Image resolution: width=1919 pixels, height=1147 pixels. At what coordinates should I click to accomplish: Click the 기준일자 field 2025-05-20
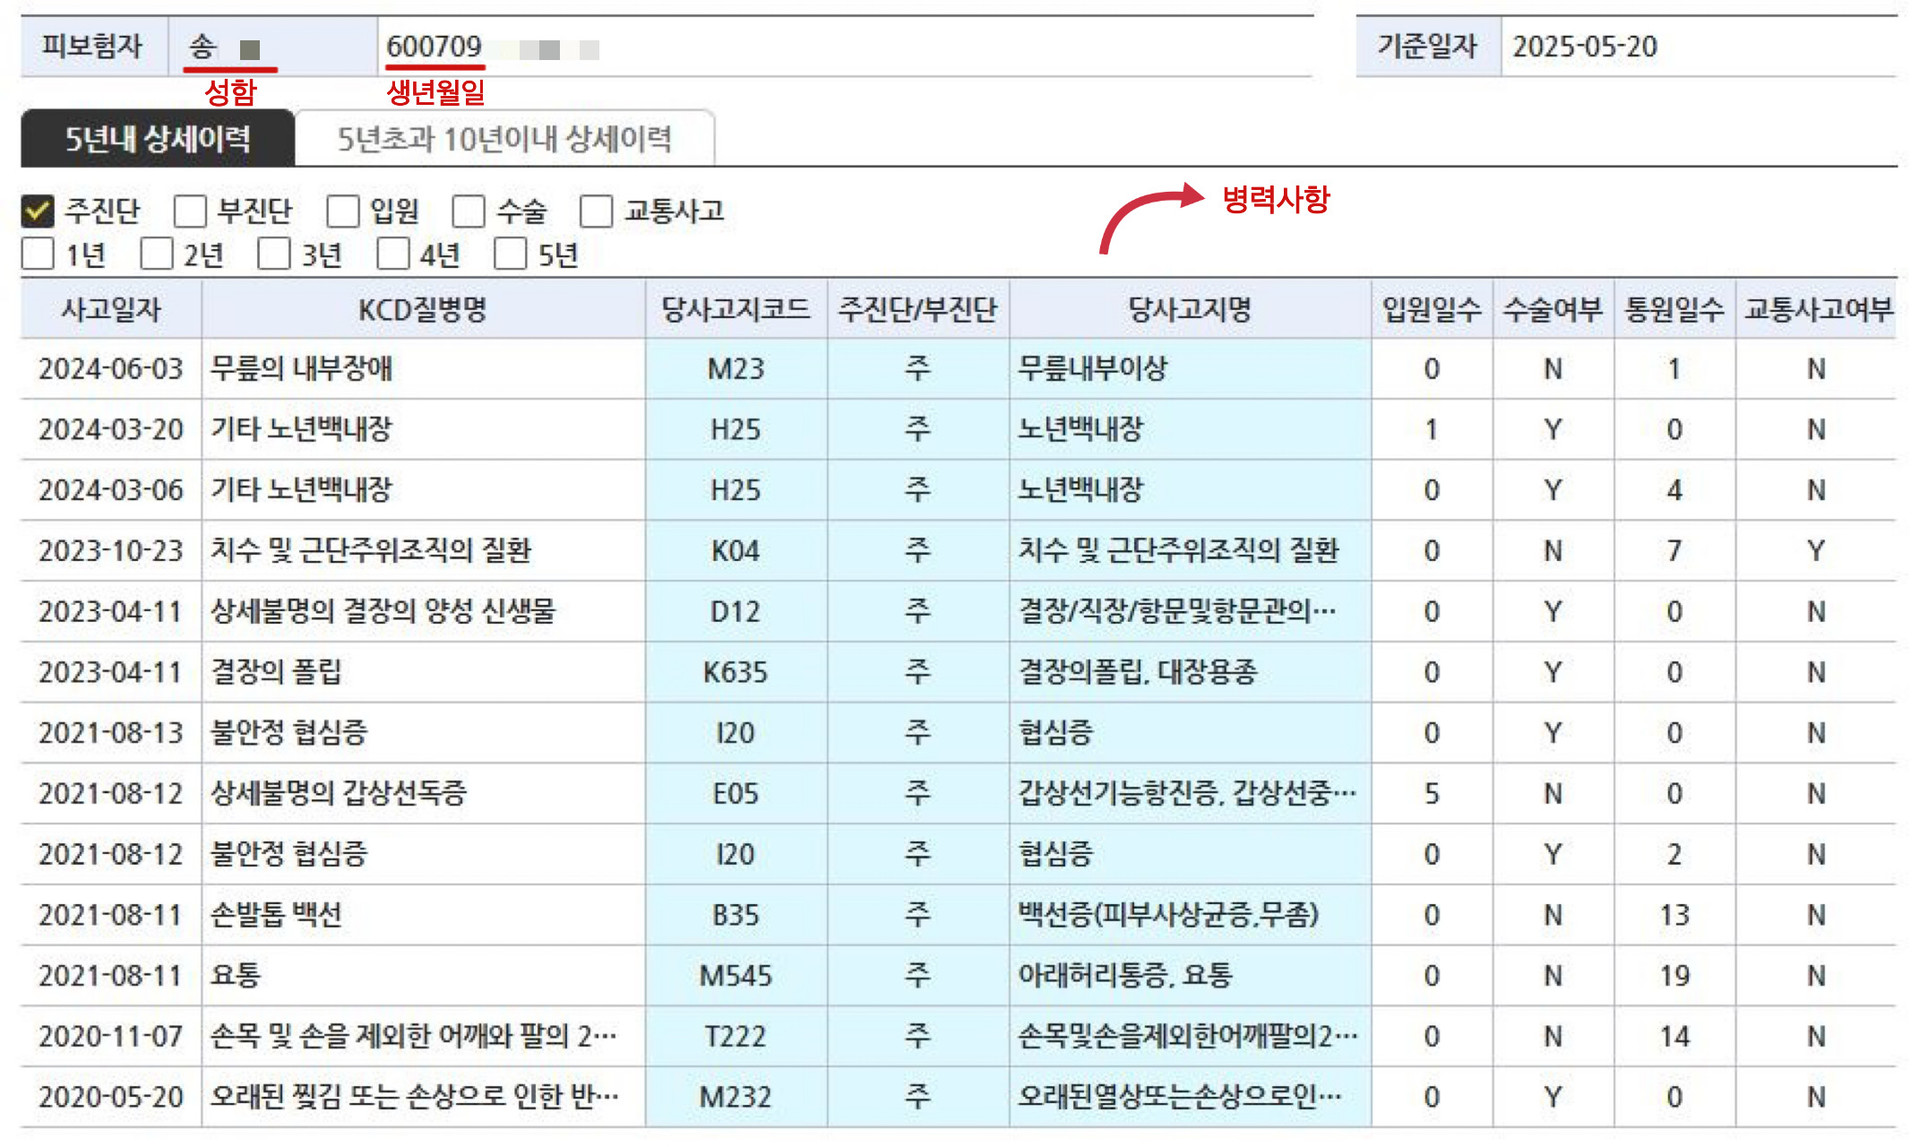1698,46
